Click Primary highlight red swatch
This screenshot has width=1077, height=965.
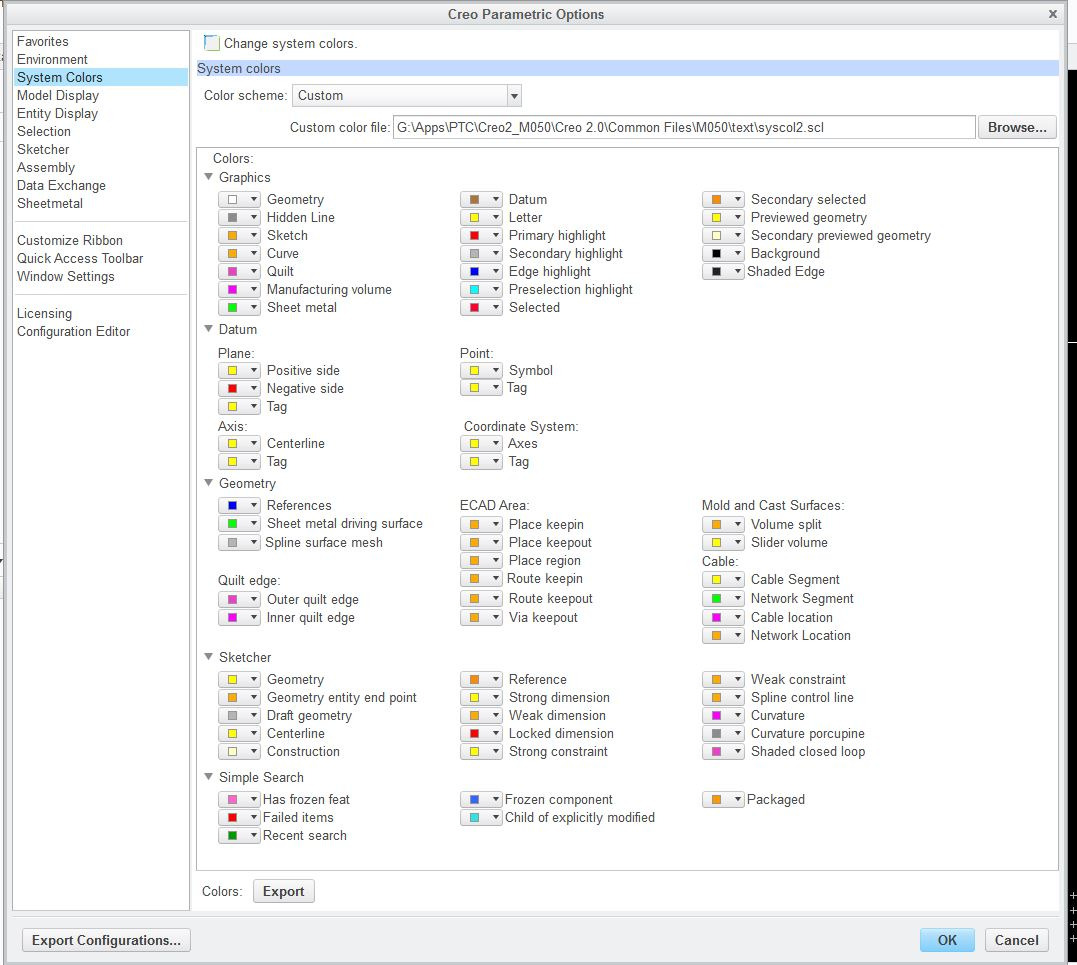point(475,236)
